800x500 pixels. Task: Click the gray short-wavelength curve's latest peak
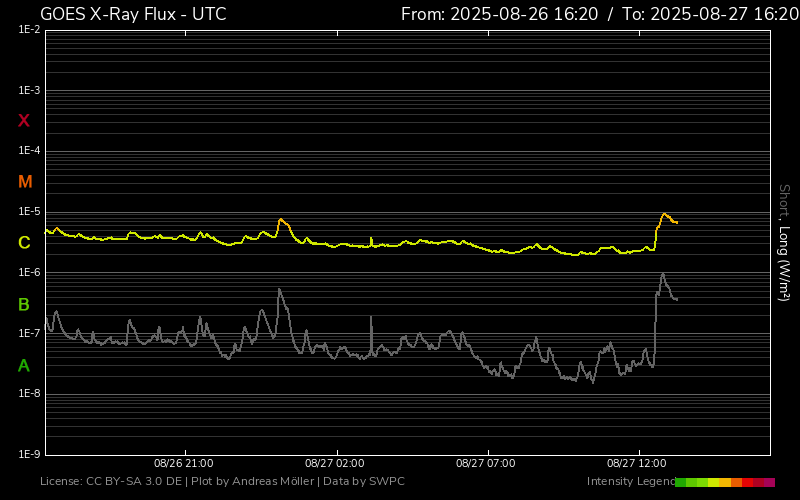click(x=662, y=274)
